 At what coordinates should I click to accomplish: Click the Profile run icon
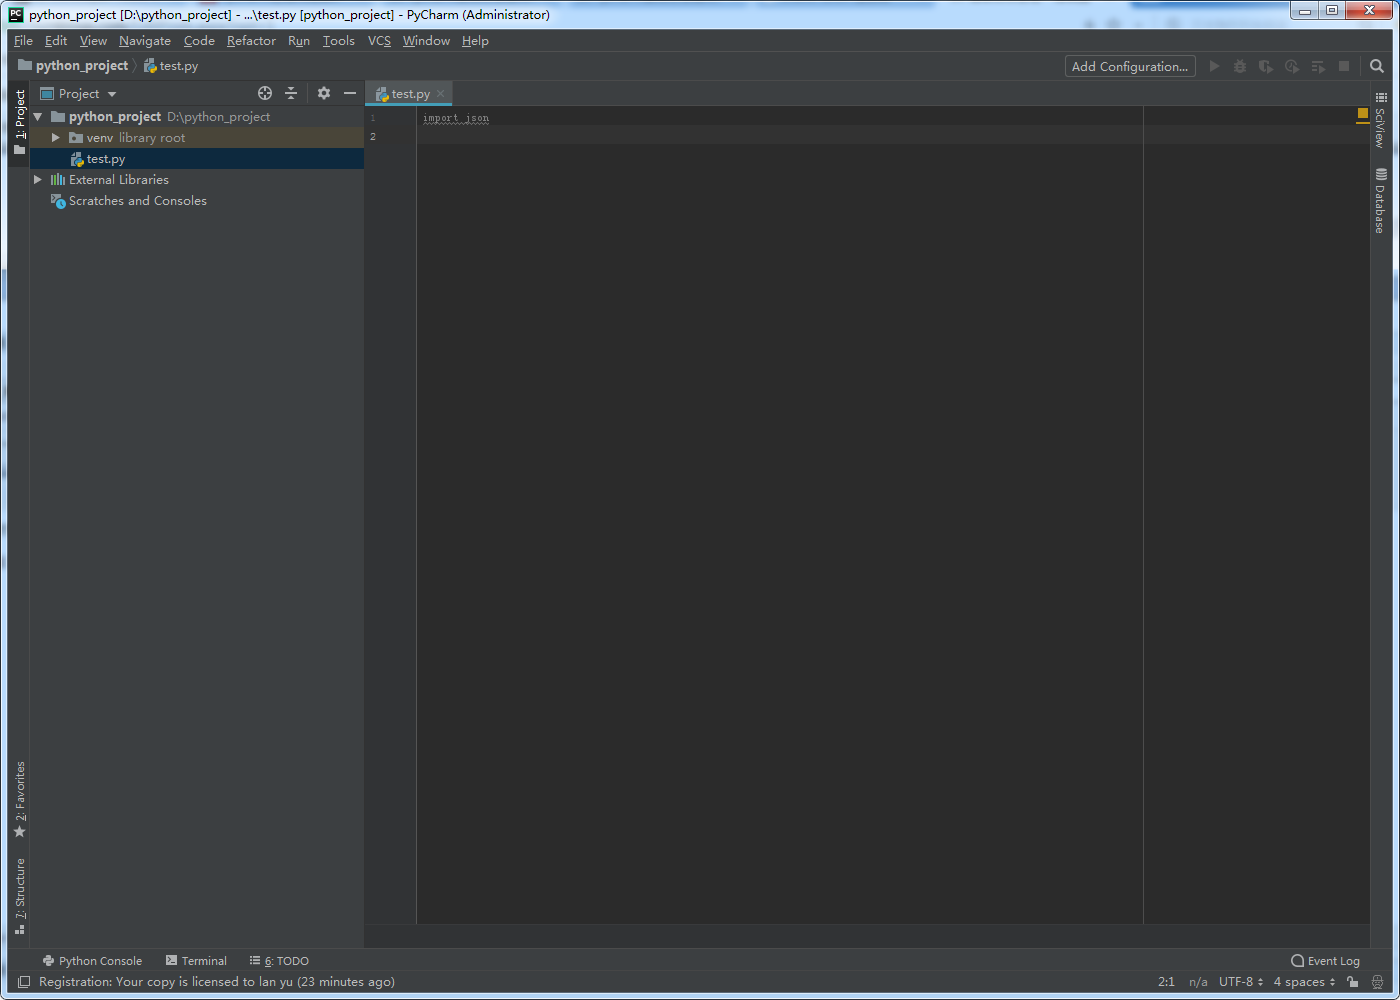pos(1292,66)
